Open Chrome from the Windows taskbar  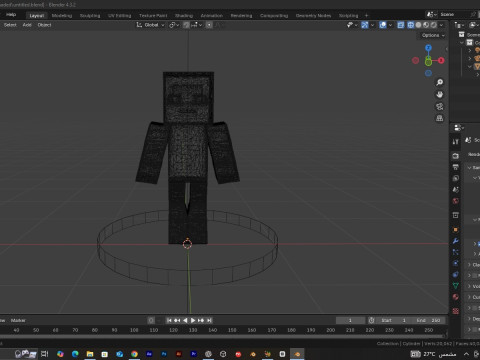134,354
